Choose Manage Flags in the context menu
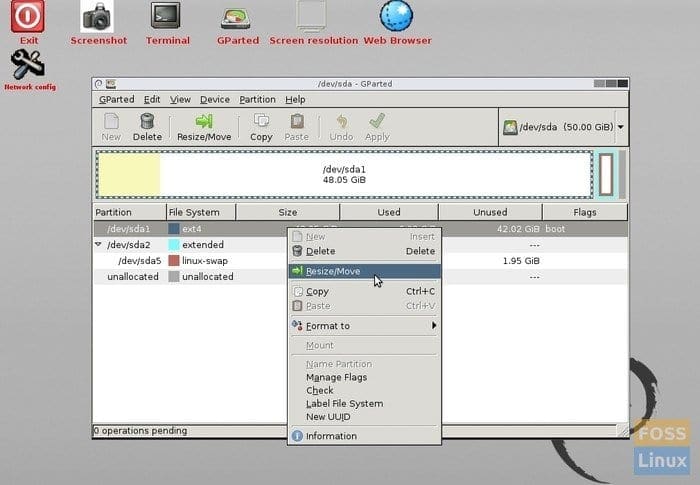Viewport: 700px width, 485px height. [364, 377]
